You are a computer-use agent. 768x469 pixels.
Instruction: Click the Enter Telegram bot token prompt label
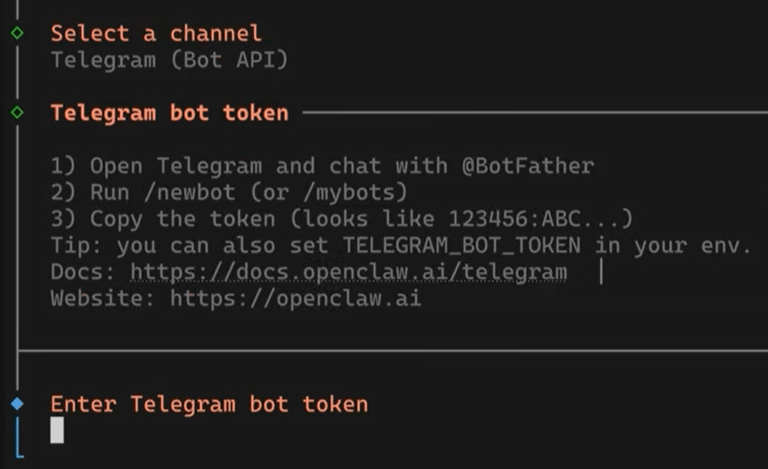[209, 404]
